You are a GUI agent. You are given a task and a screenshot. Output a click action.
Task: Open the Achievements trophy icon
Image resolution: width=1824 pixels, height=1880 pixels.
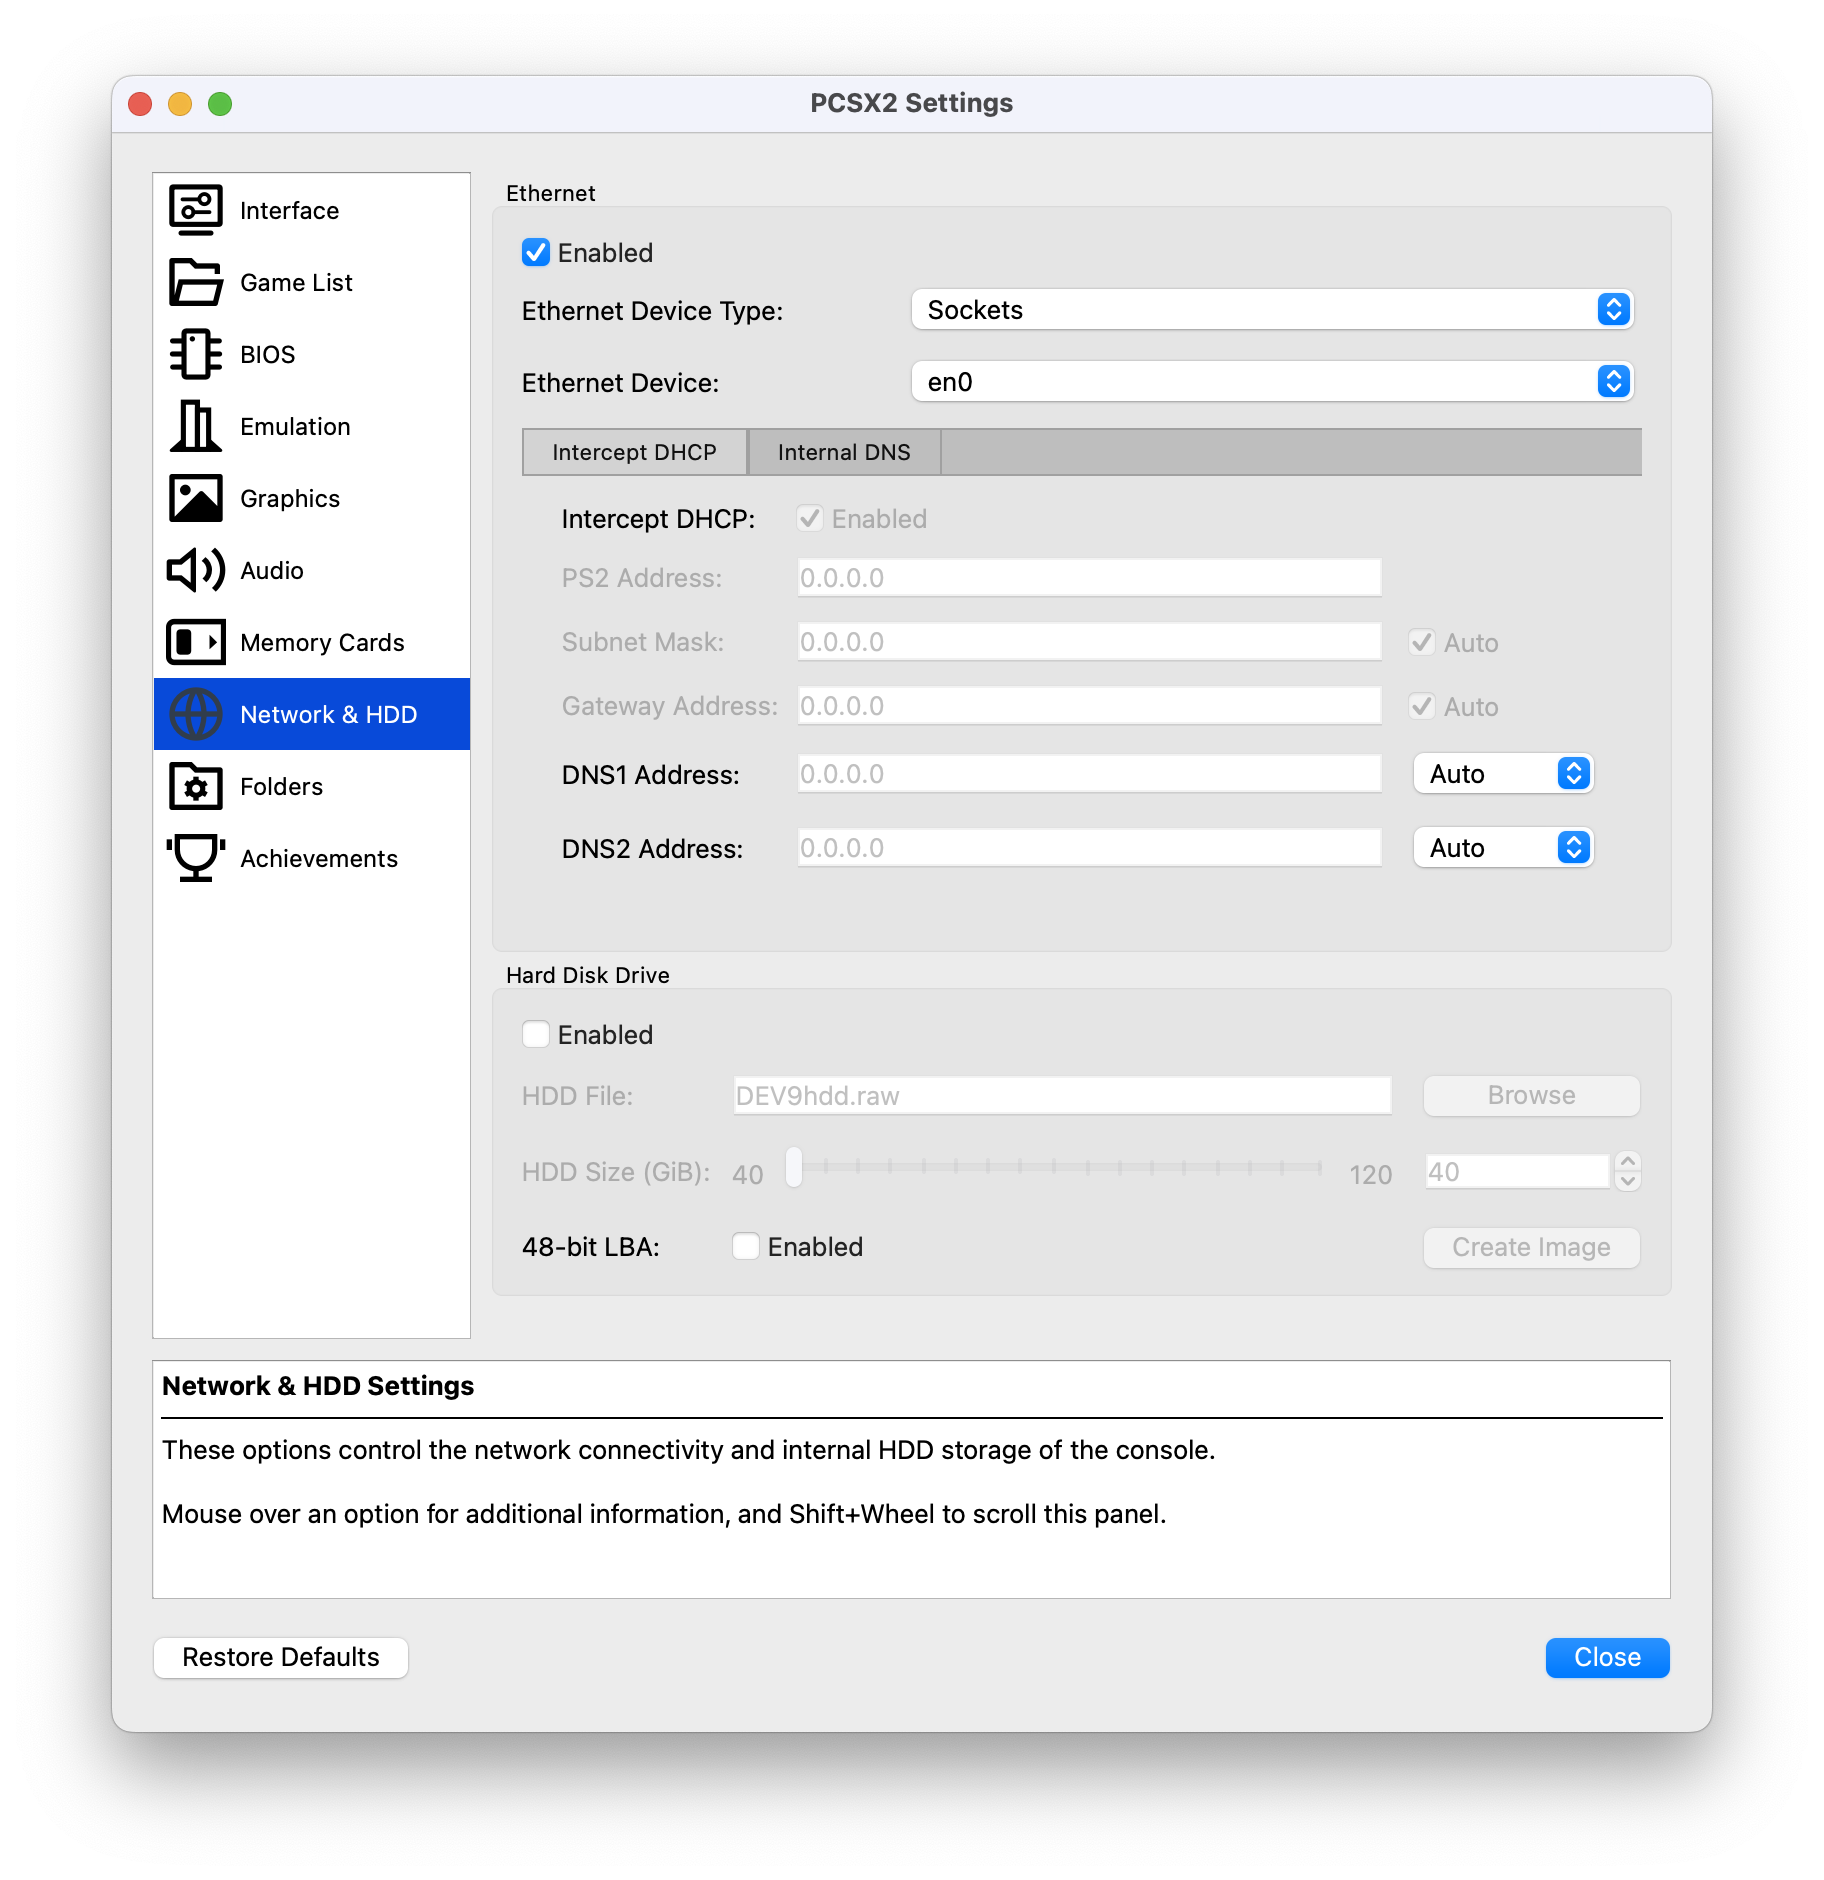tap(196, 857)
